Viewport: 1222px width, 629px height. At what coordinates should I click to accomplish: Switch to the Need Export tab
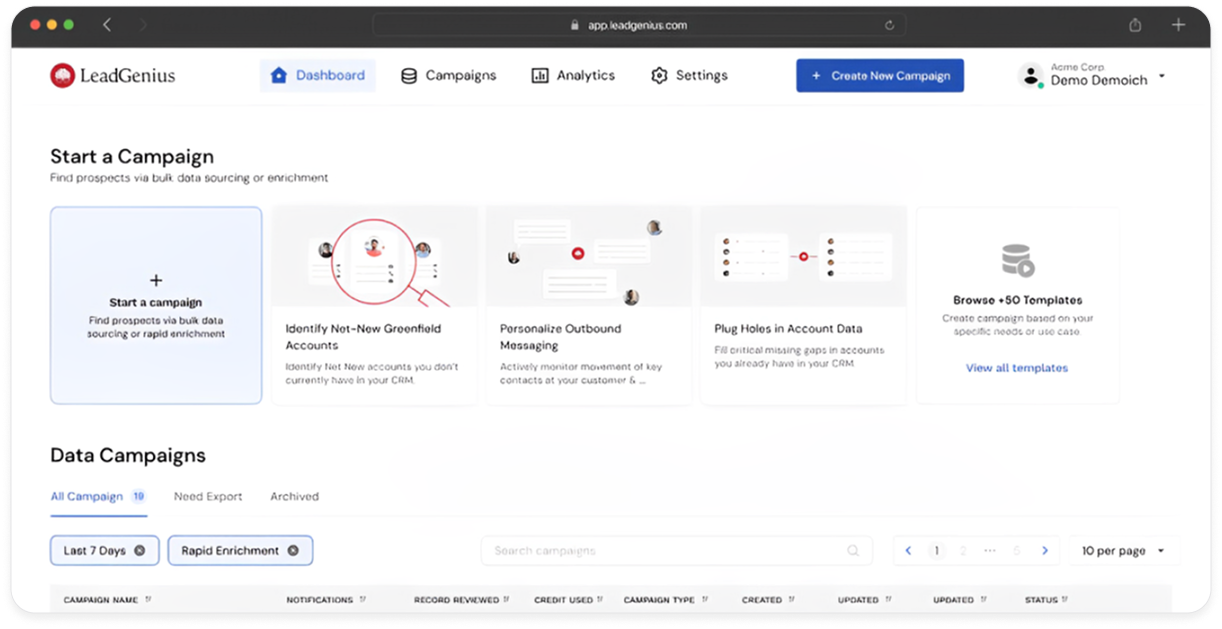tap(207, 496)
